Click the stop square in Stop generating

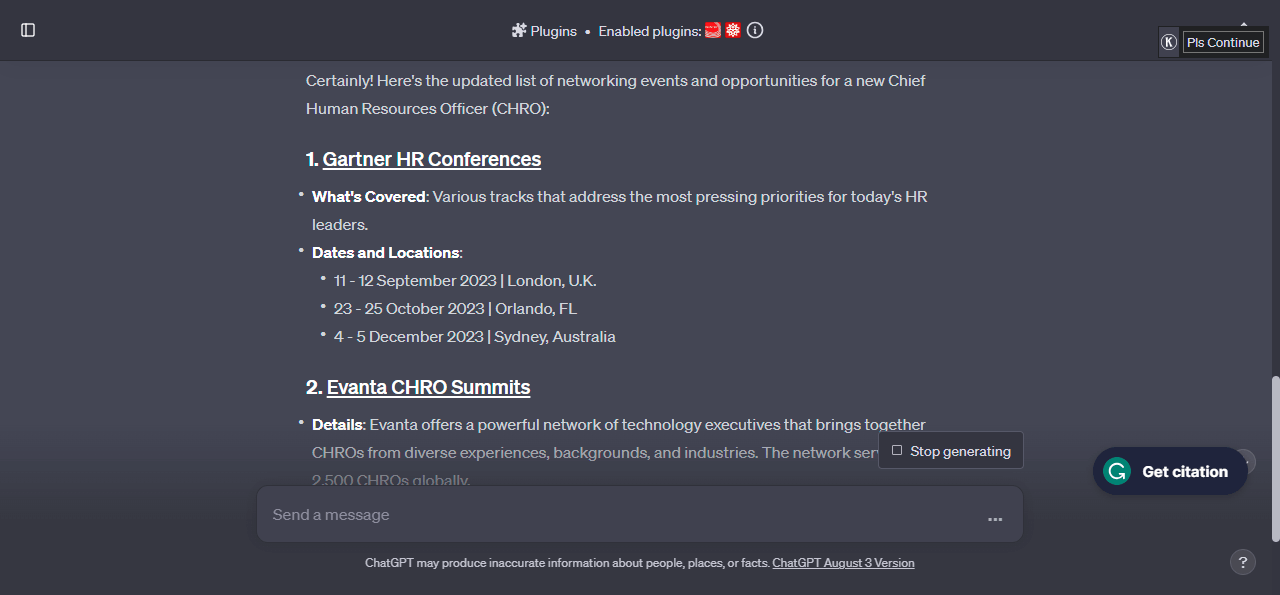[897, 451]
